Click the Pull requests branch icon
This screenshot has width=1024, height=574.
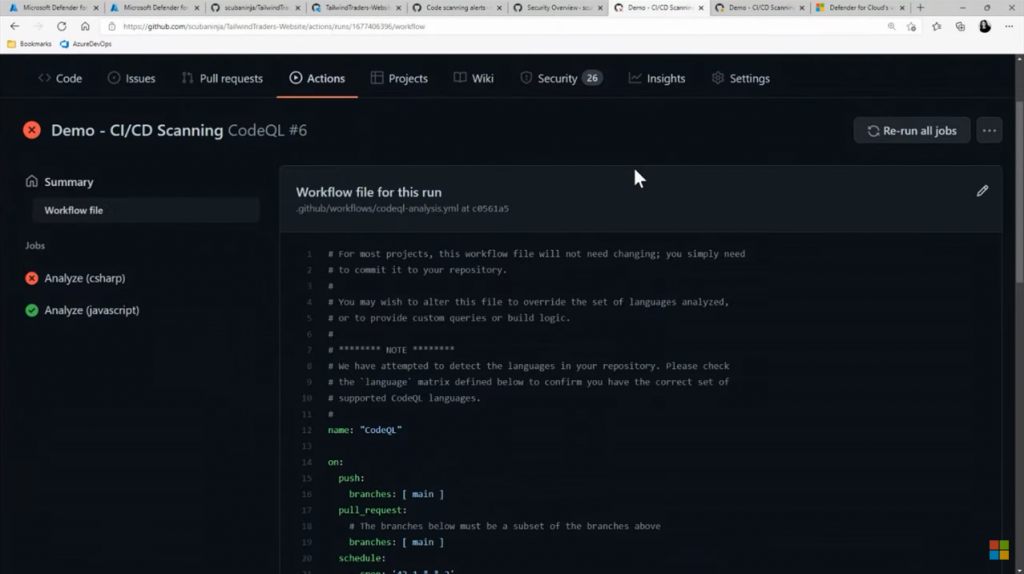point(187,78)
